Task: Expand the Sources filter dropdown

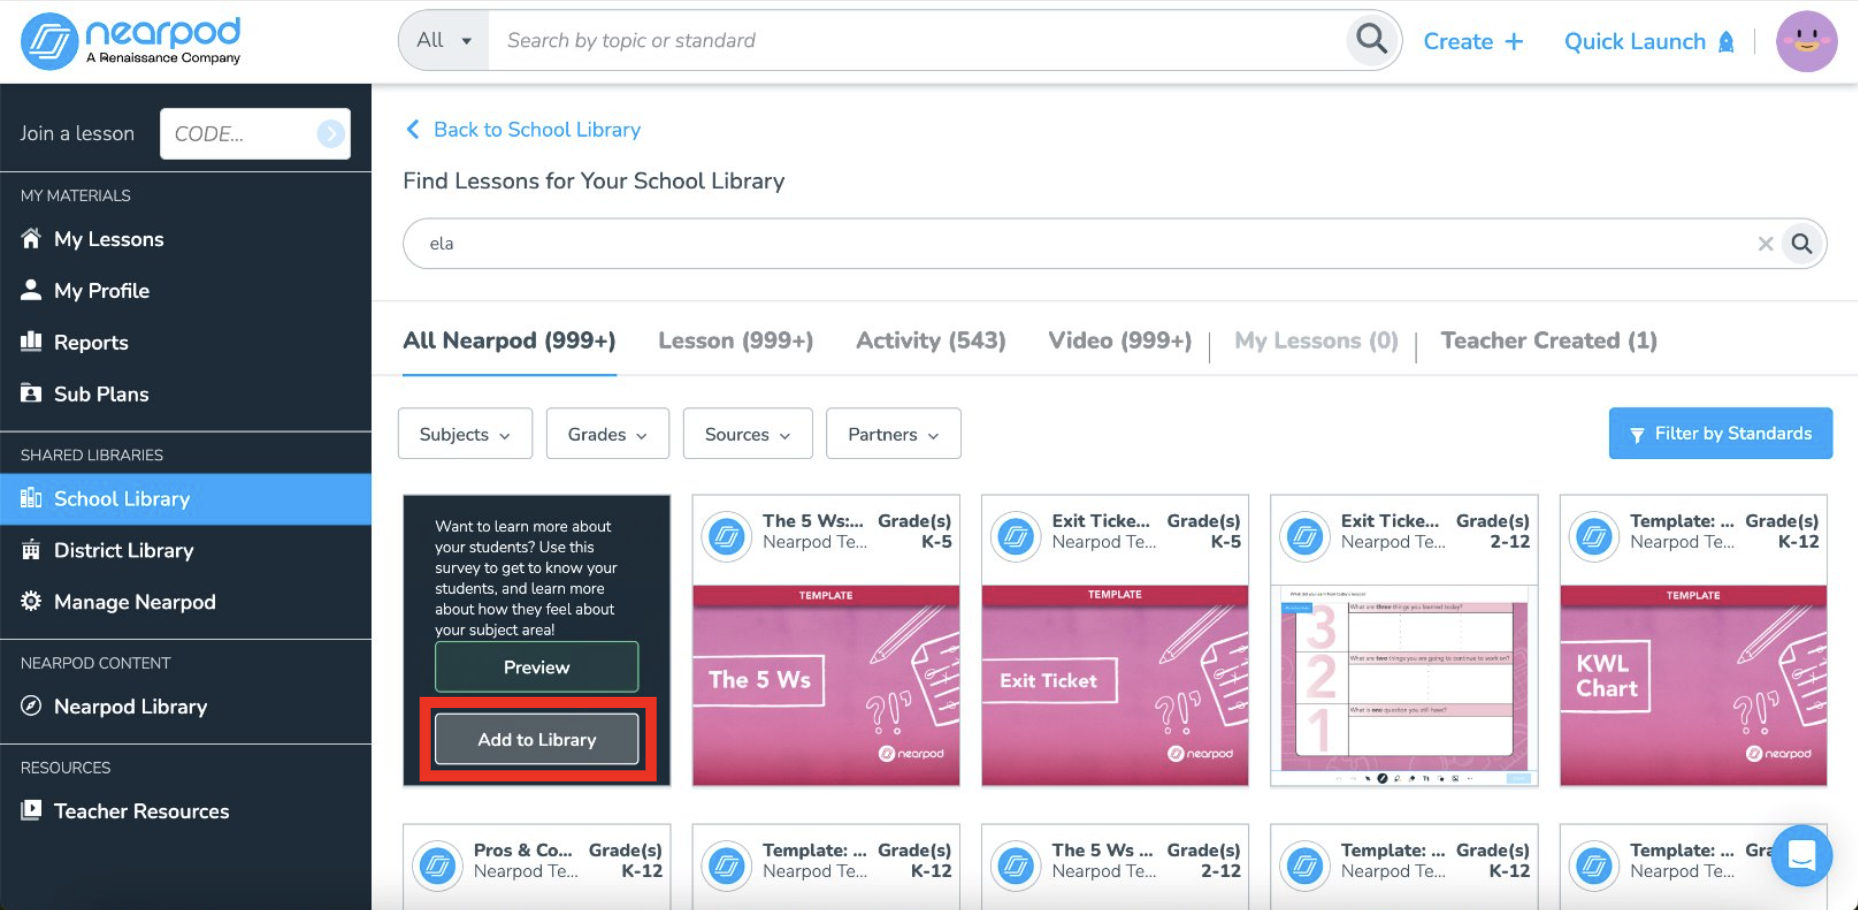Action: (x=747, y=434)
